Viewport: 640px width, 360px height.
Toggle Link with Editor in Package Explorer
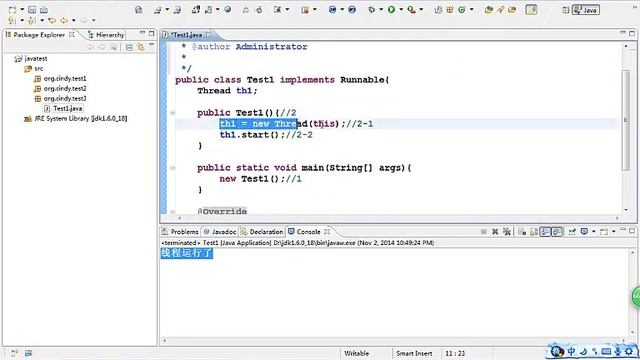tap(140, 47)
